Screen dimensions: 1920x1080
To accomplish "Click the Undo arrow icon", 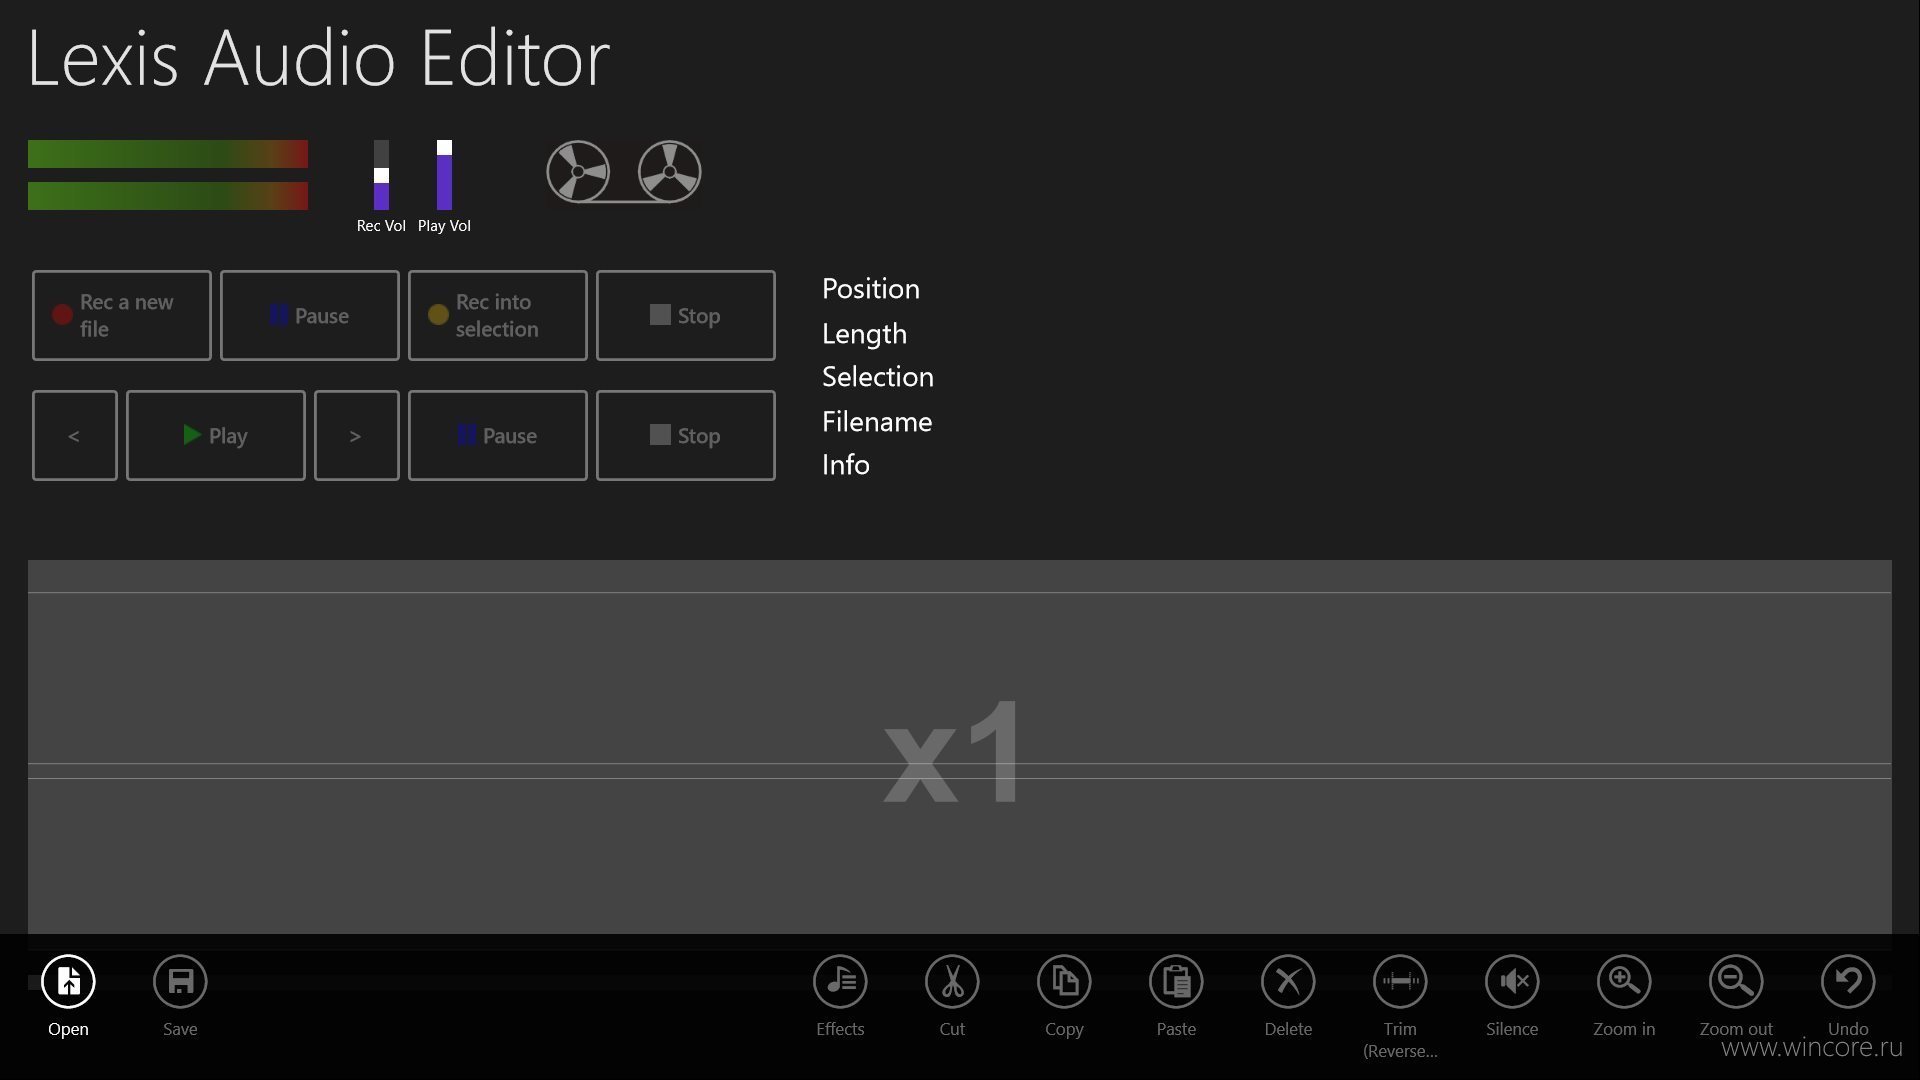I will (x=1848, y=982).
